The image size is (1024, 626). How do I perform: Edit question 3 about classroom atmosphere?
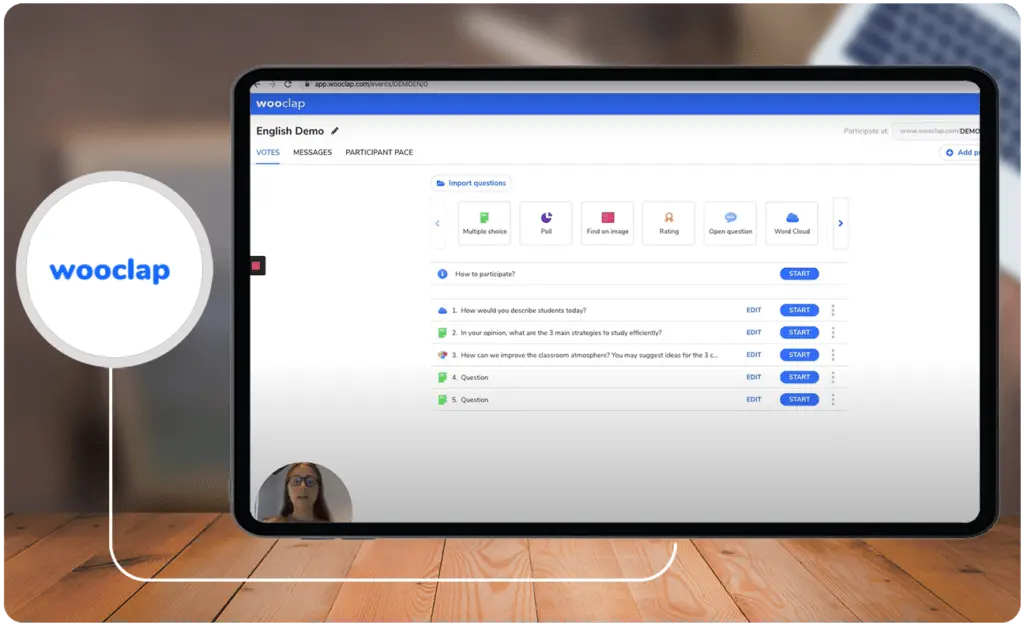[754, 354]
